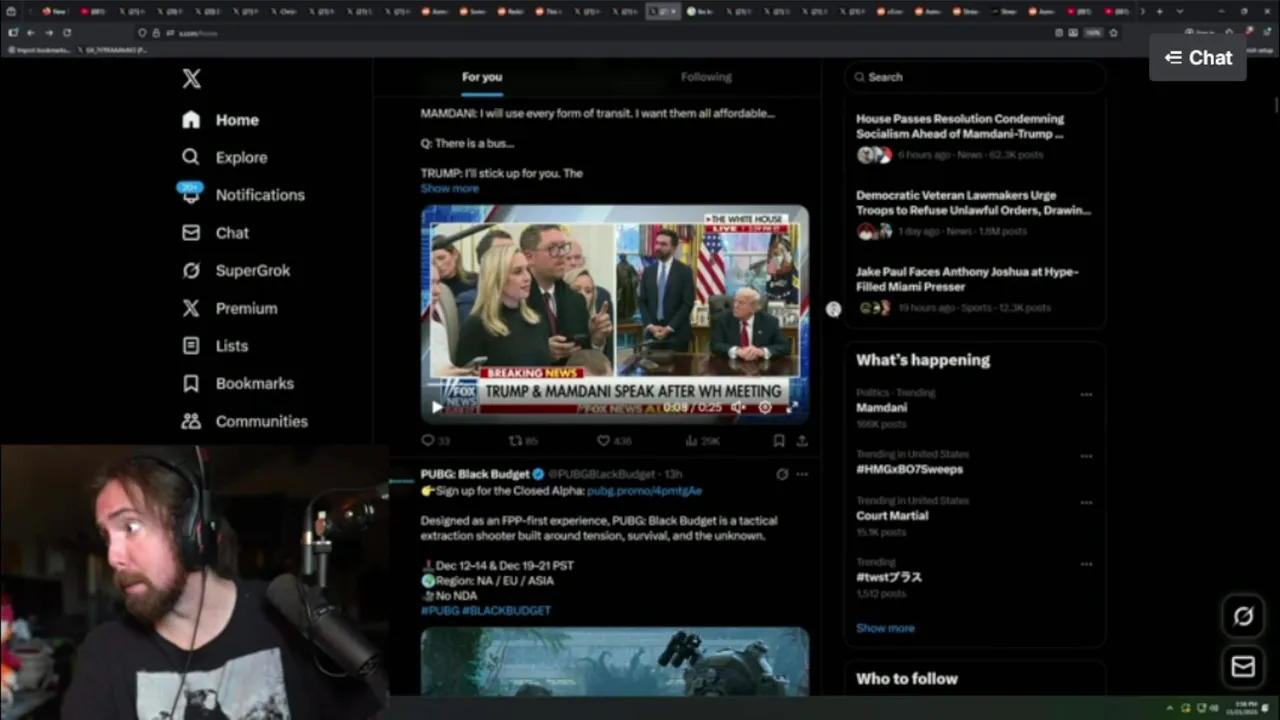Click the #BLACKBUDGET hashtag
1280x720 pixels.
[506, 610]
